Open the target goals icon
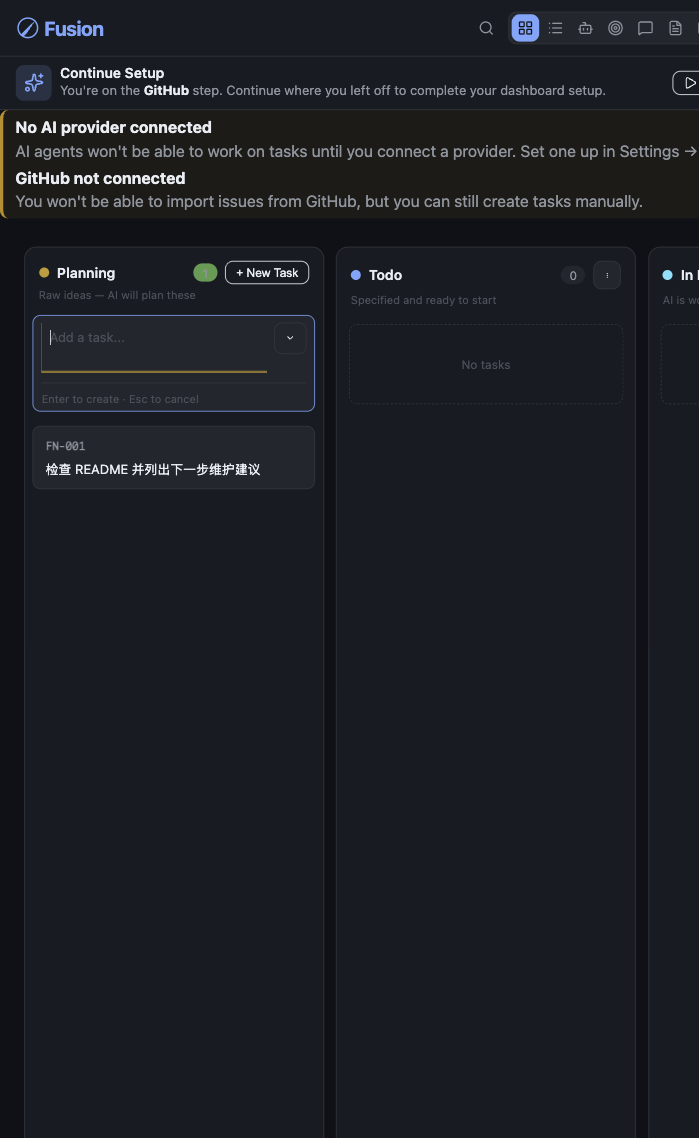The height and width of the screenshot is (1138, 699). click(616, 28)
